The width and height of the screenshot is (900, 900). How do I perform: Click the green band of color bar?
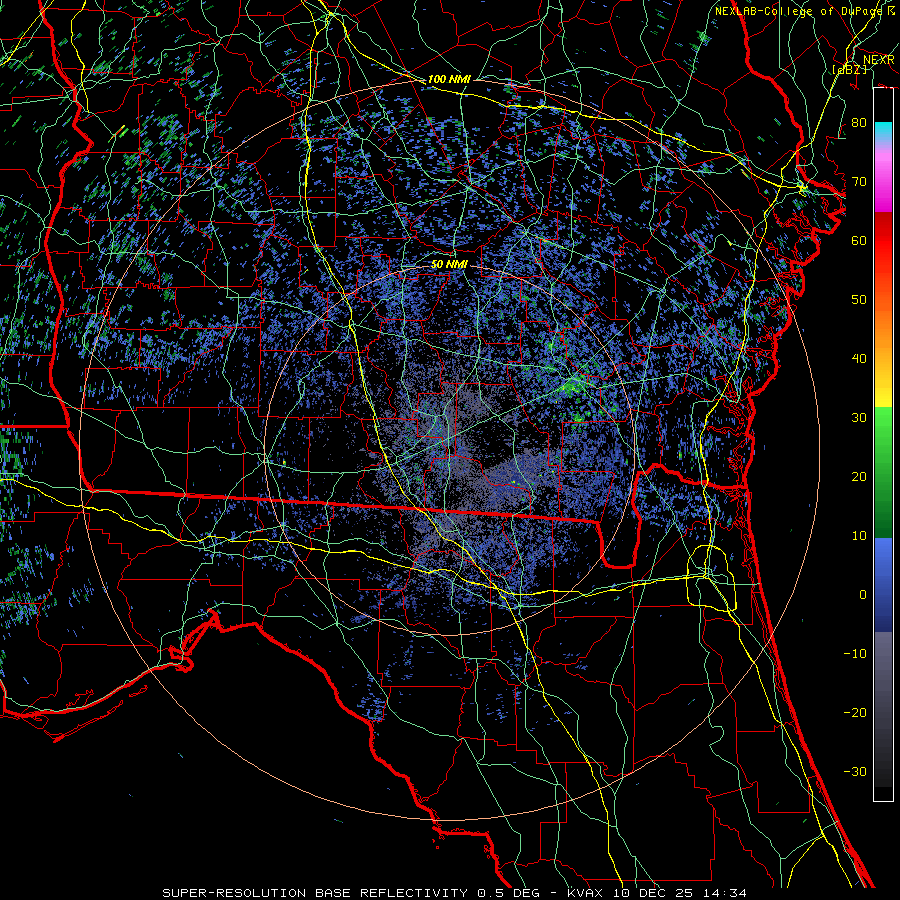pyautogui.click(x=883, y=472)
